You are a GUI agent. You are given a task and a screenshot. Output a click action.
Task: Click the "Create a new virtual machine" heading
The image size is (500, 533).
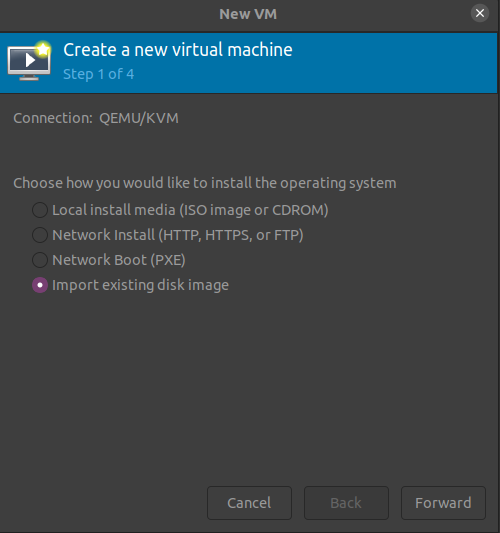(x=178, y=50)
